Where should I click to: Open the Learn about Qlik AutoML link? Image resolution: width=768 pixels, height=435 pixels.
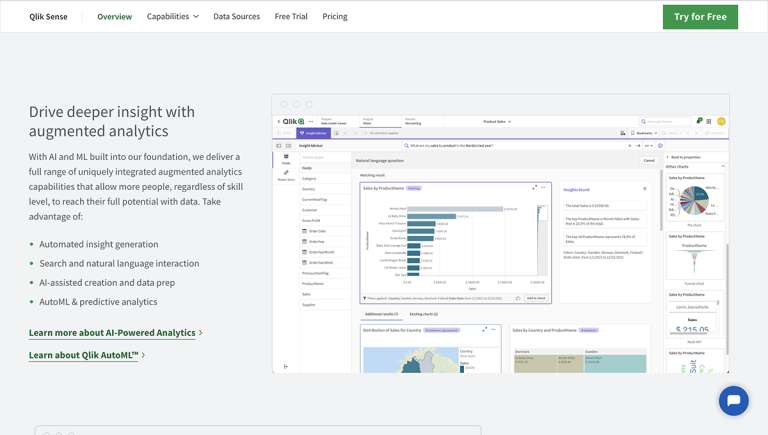[84, 355]
